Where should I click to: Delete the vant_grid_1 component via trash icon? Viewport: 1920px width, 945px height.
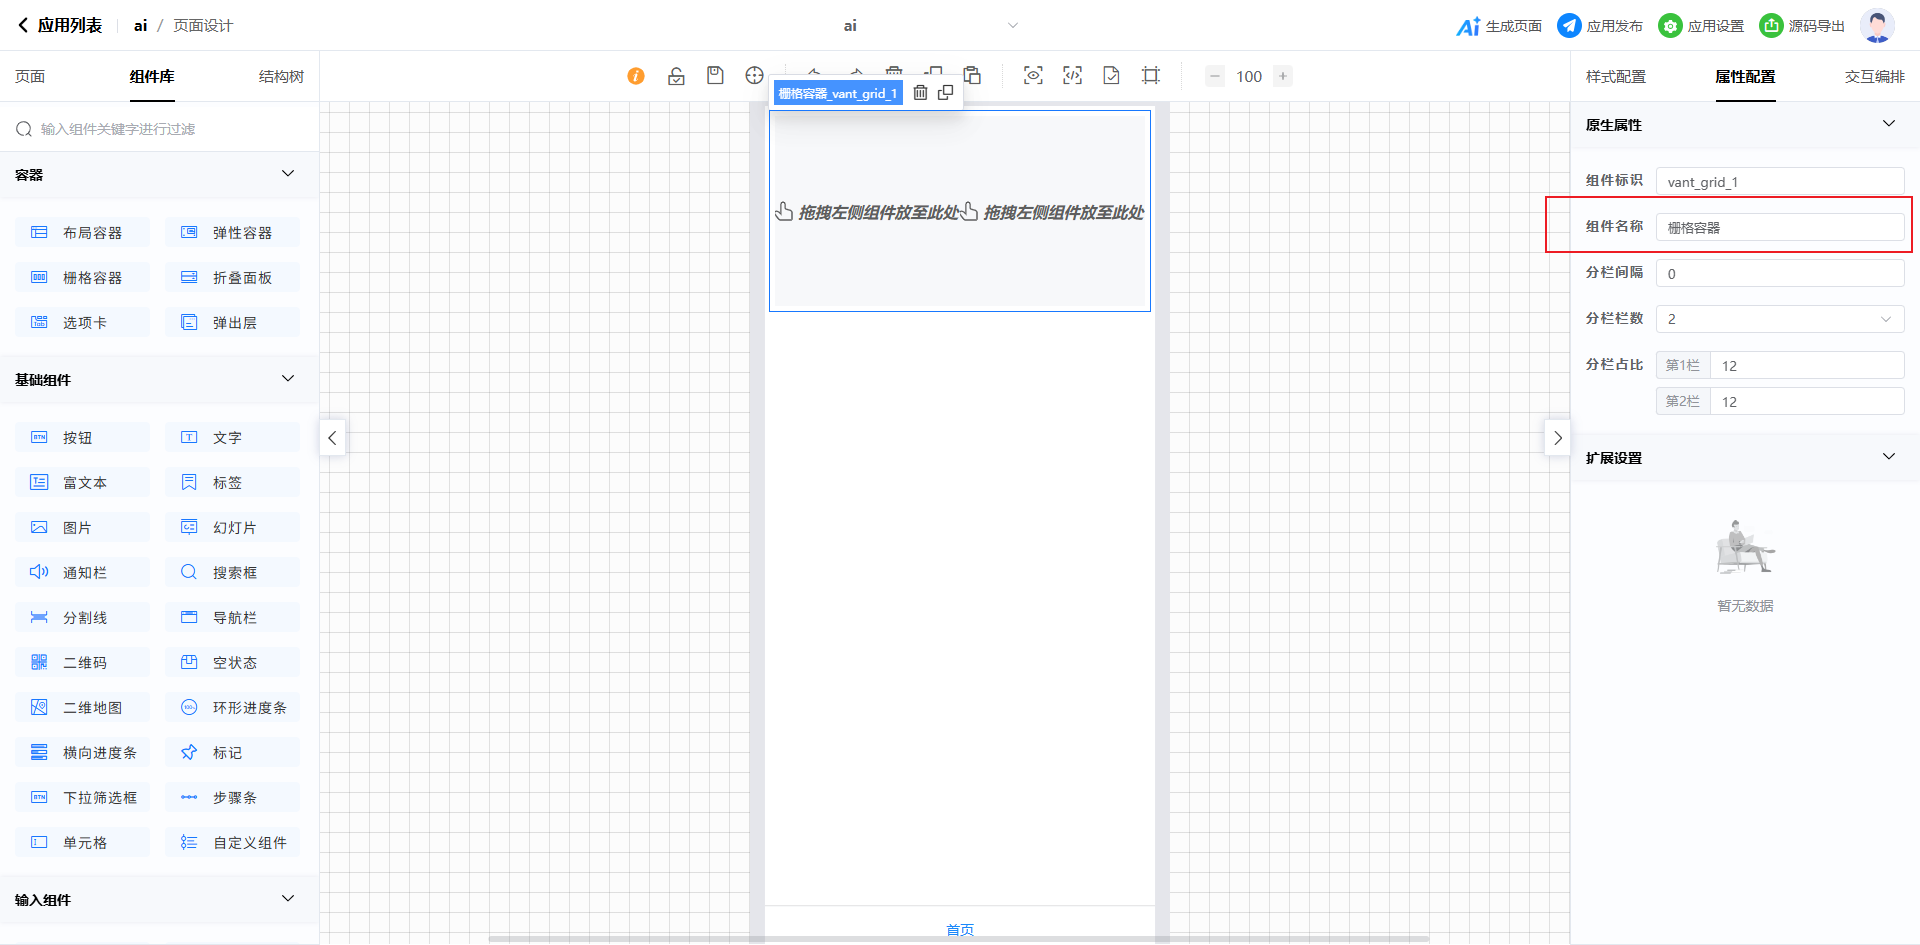point(920,93)
